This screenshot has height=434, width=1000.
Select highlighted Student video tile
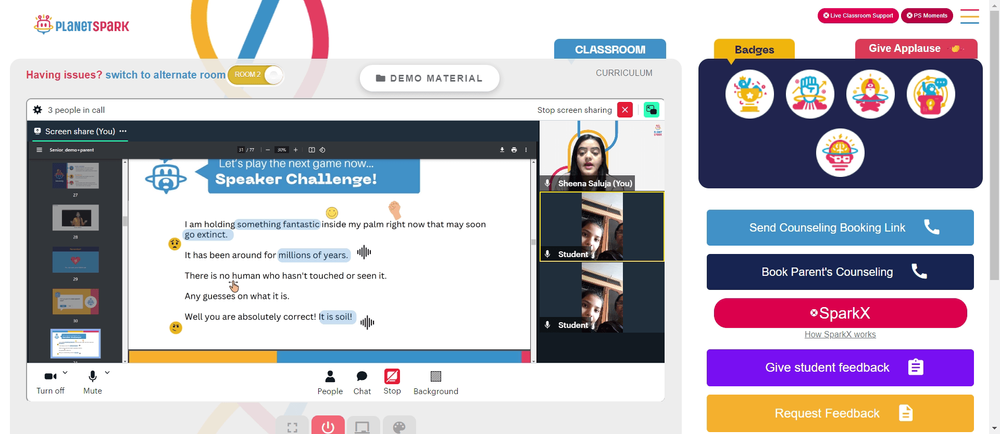(x=601, y=227)
